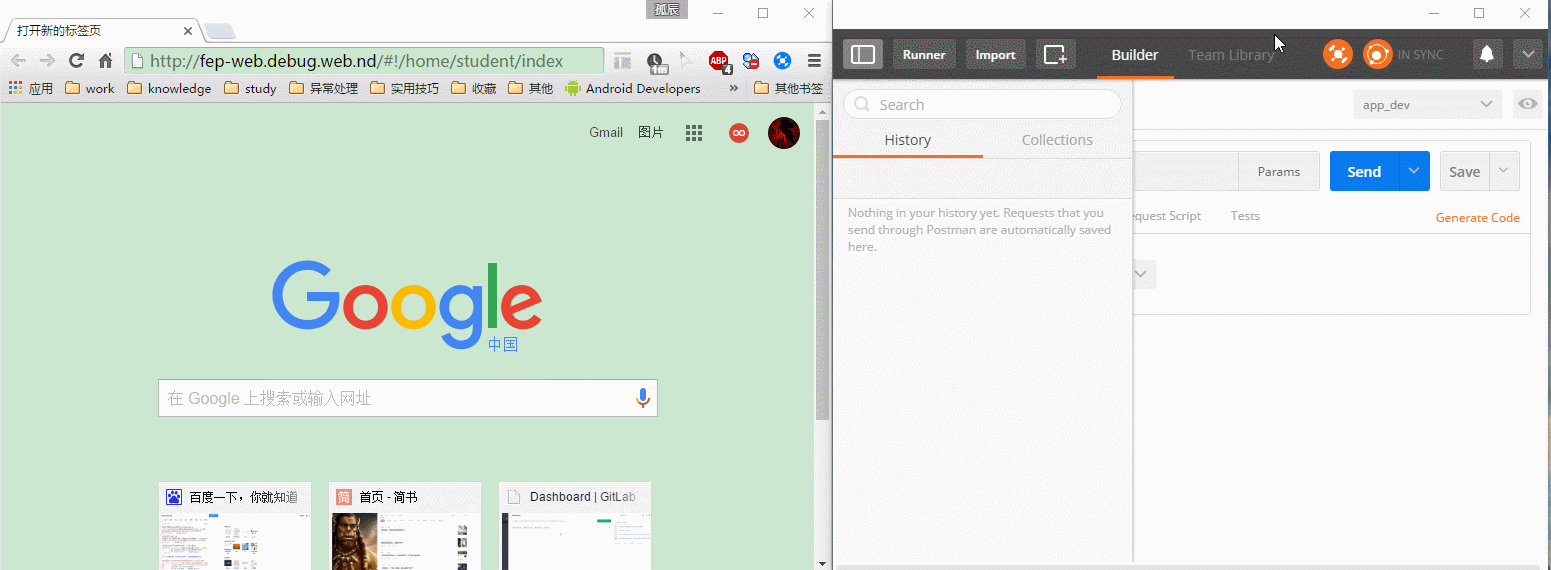
Task: Expand the Save button dropdown arrow
Action: tap(1505, 171)
